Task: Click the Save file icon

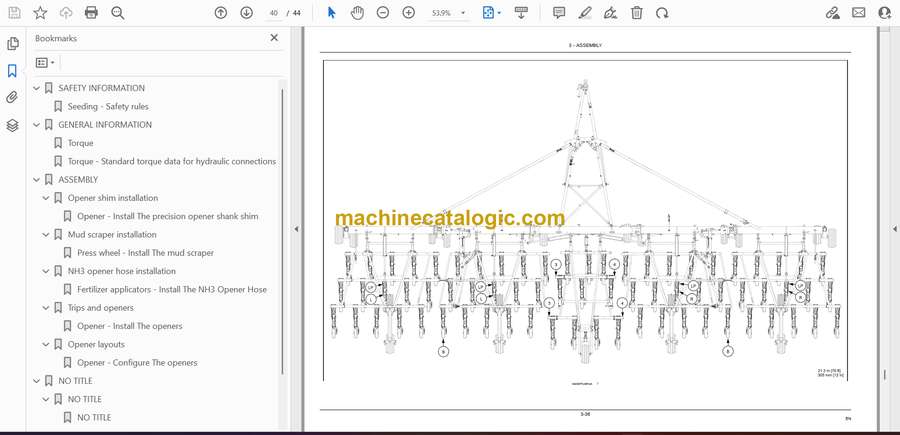Action: 14,13
